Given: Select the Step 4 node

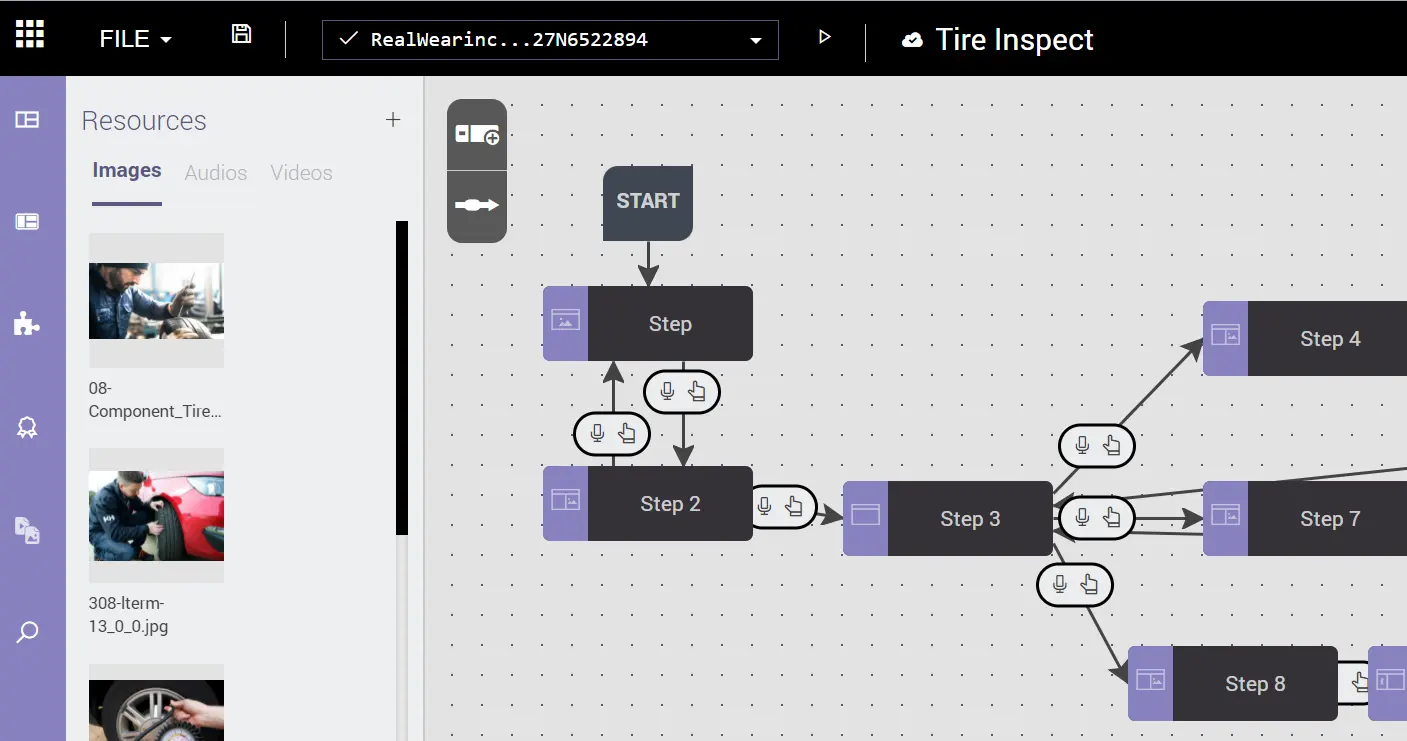Looking at the screenshot, I should [x=1305, y=339].
